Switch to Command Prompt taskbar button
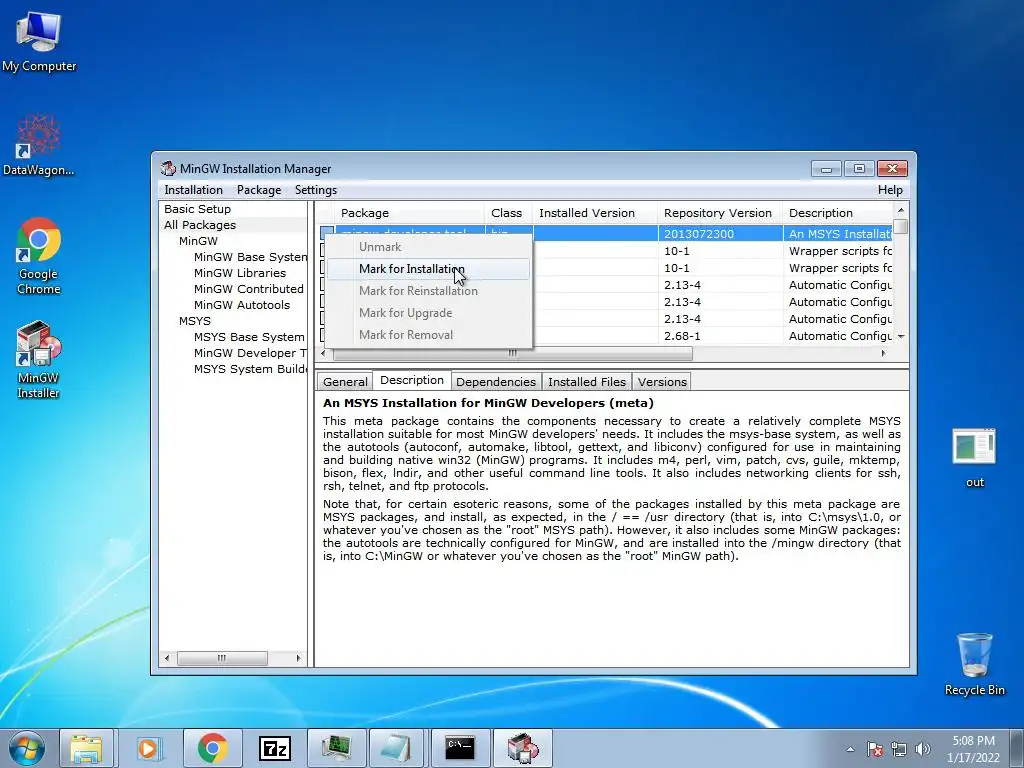 [x=460, y=748]
